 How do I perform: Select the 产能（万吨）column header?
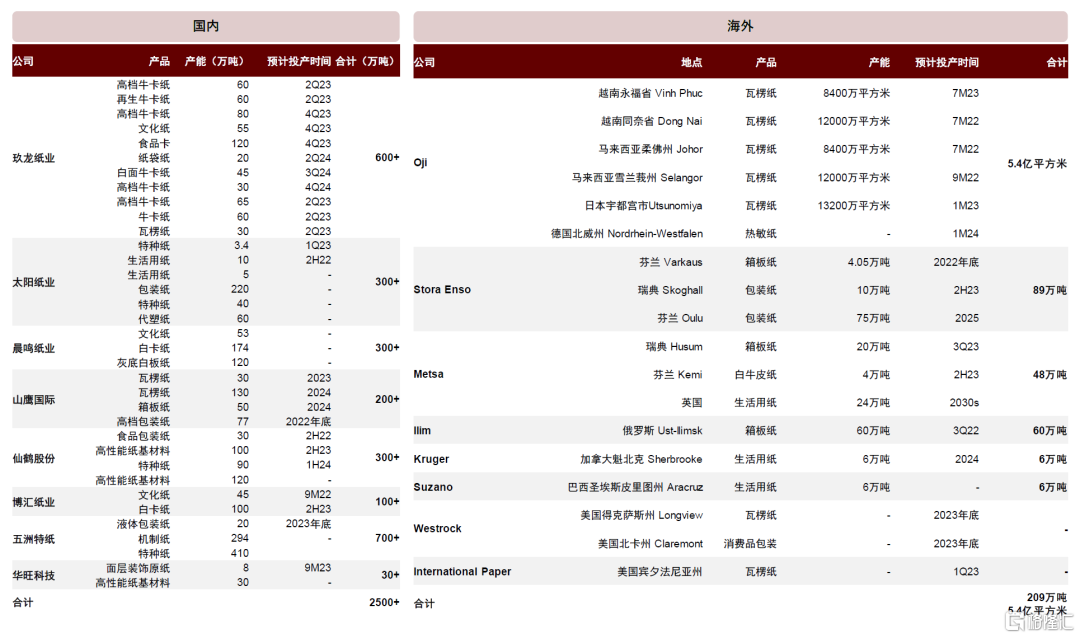click(x=214, y=61)
